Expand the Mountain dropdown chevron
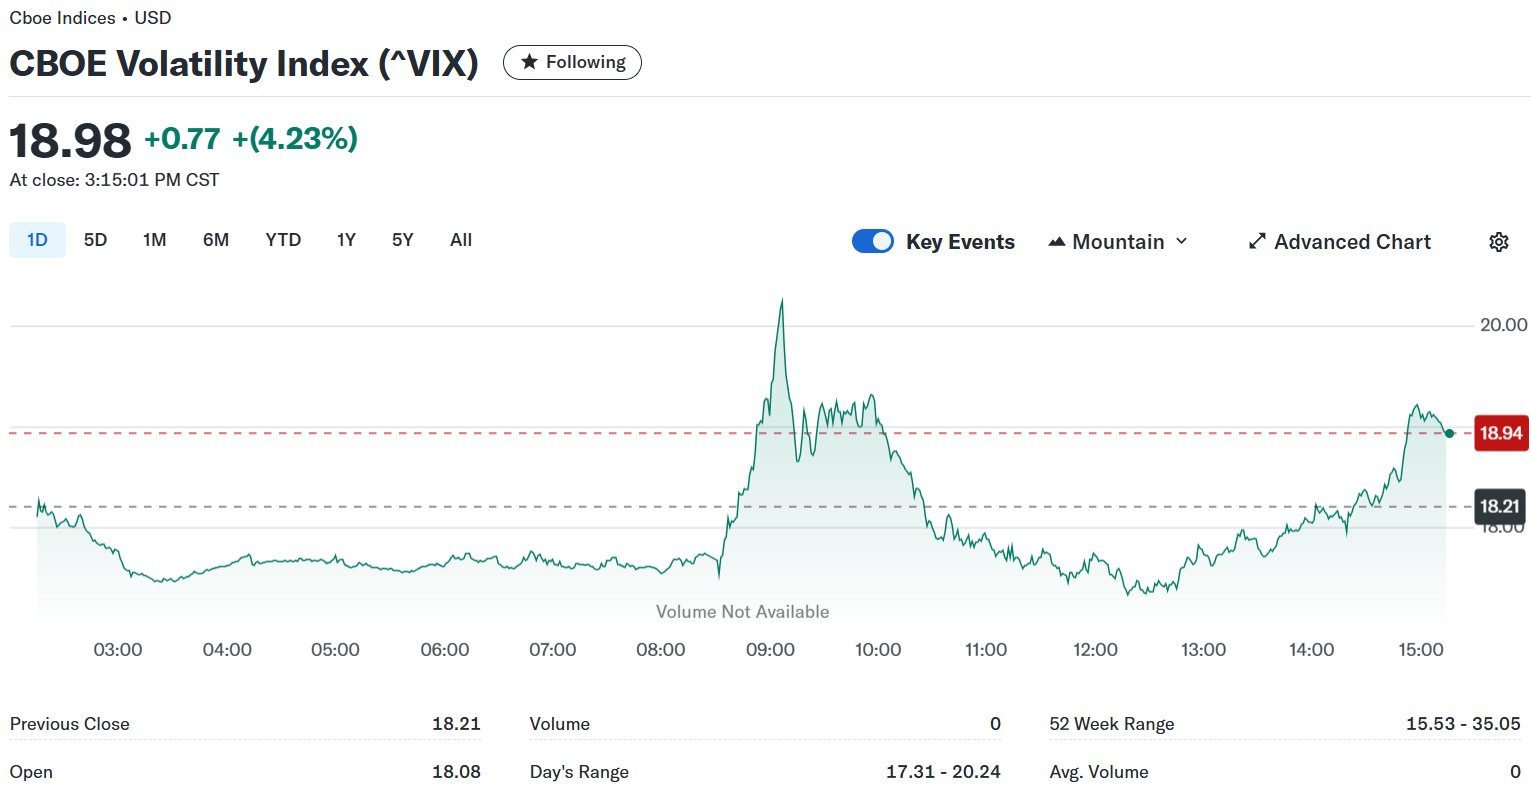The image size is (1531, 785). click(1181, 241)
